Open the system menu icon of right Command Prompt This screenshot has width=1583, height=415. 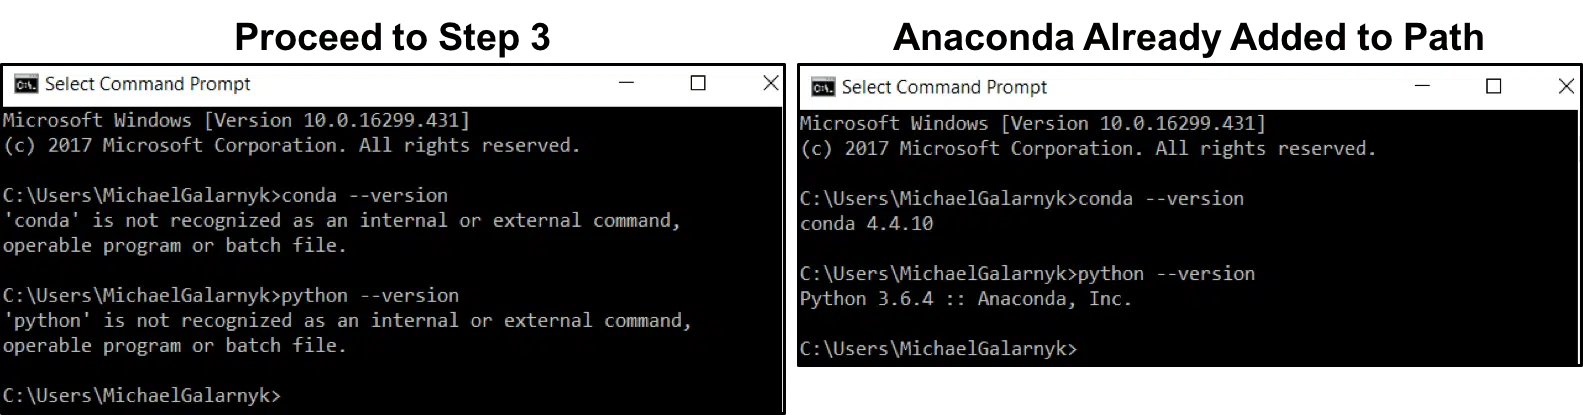[823, 87]
